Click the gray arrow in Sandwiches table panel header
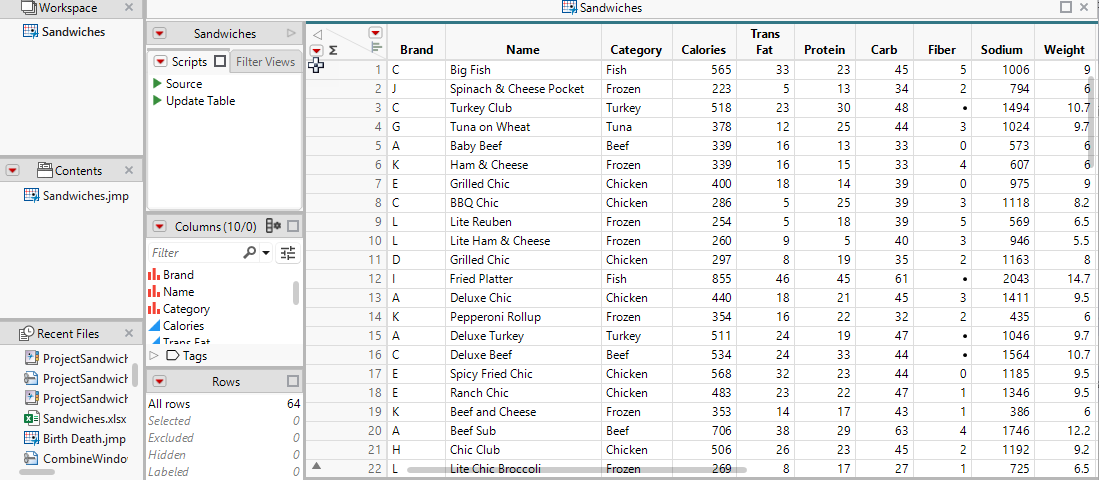This screenshot has height=480, width=1099. pos(292,33)
